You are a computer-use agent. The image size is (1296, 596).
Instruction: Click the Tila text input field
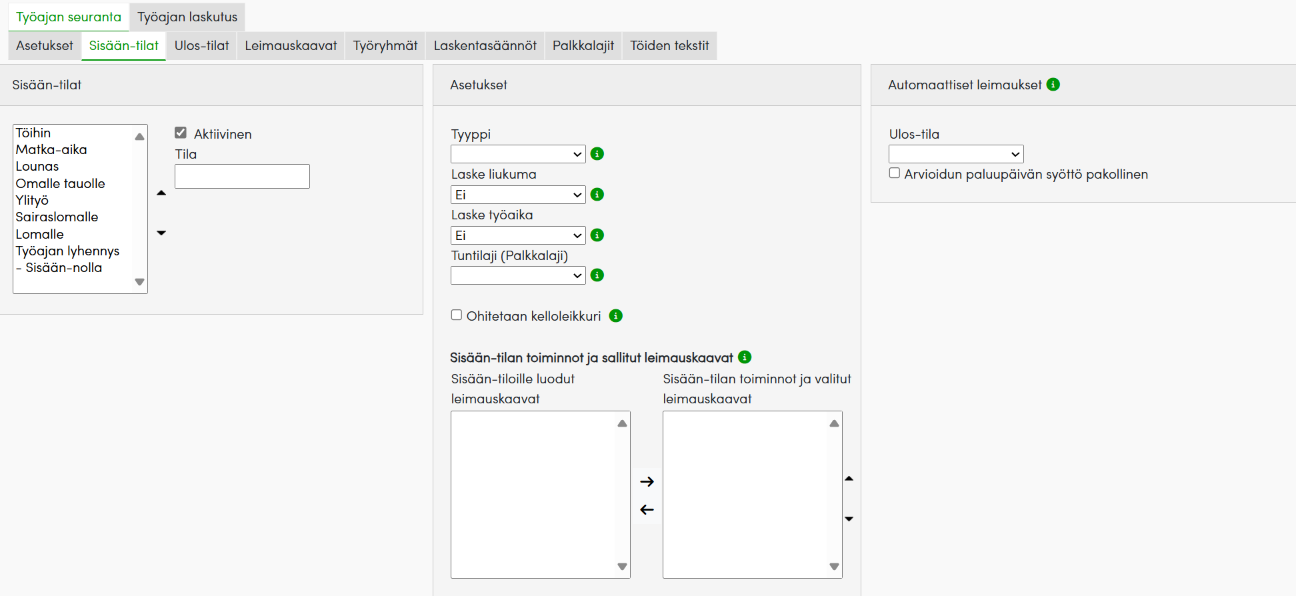point(242,176)
